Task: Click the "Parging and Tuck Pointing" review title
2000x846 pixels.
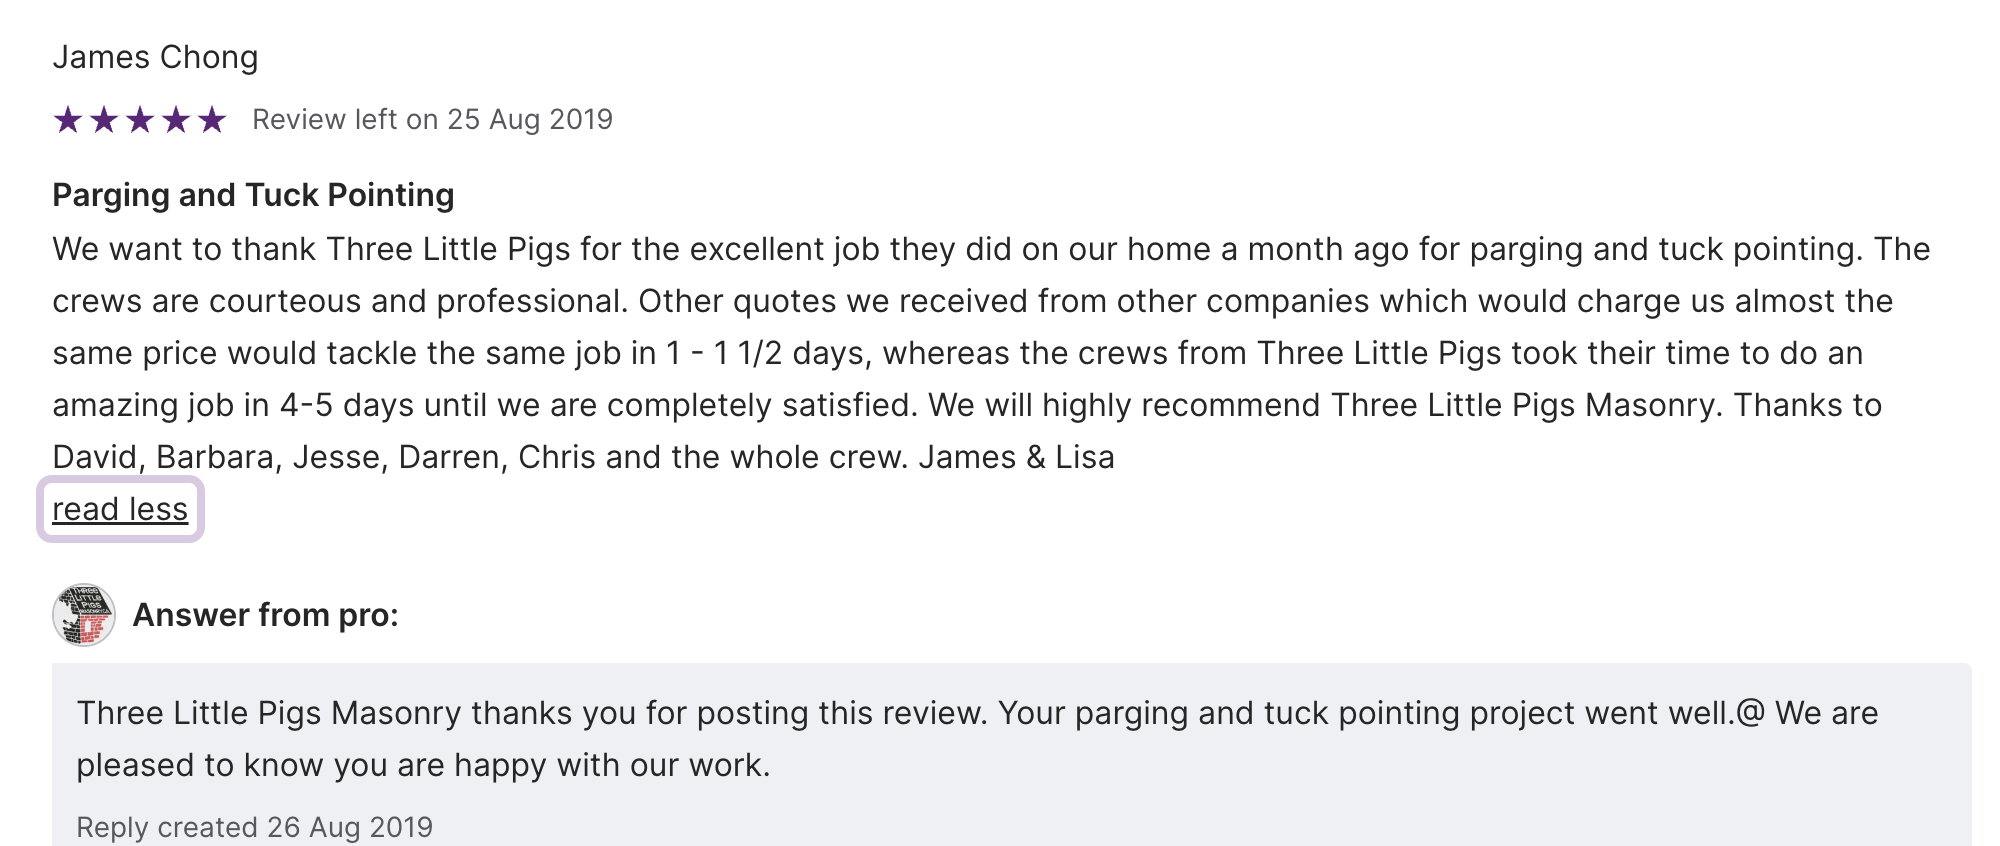Action: [253, 195]
